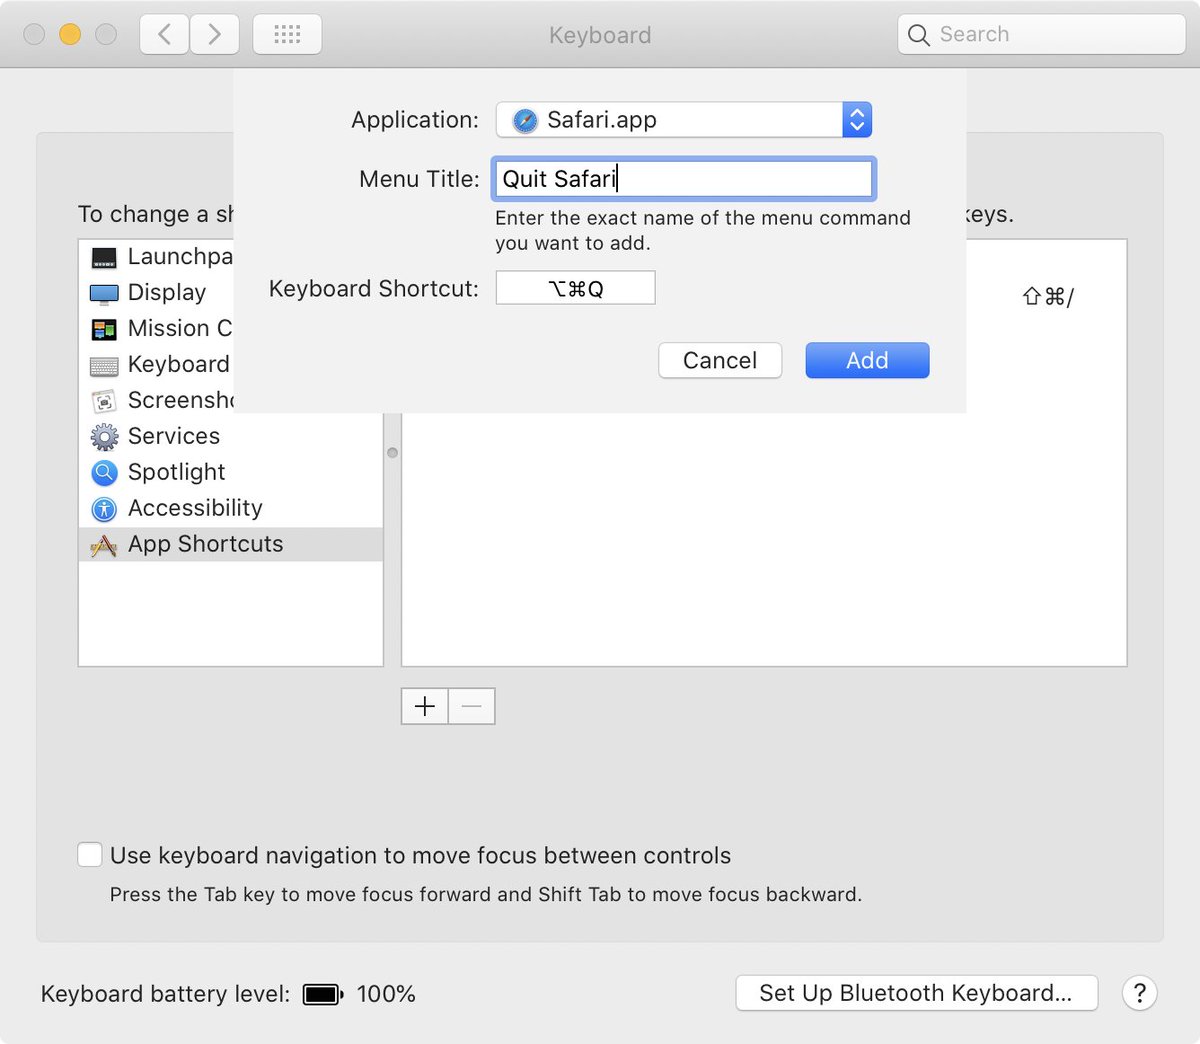The width and height of the screenshot is (1200, 1044).
Task: Click the blue up-down arrows of Application popup
Action: point(857,120)
